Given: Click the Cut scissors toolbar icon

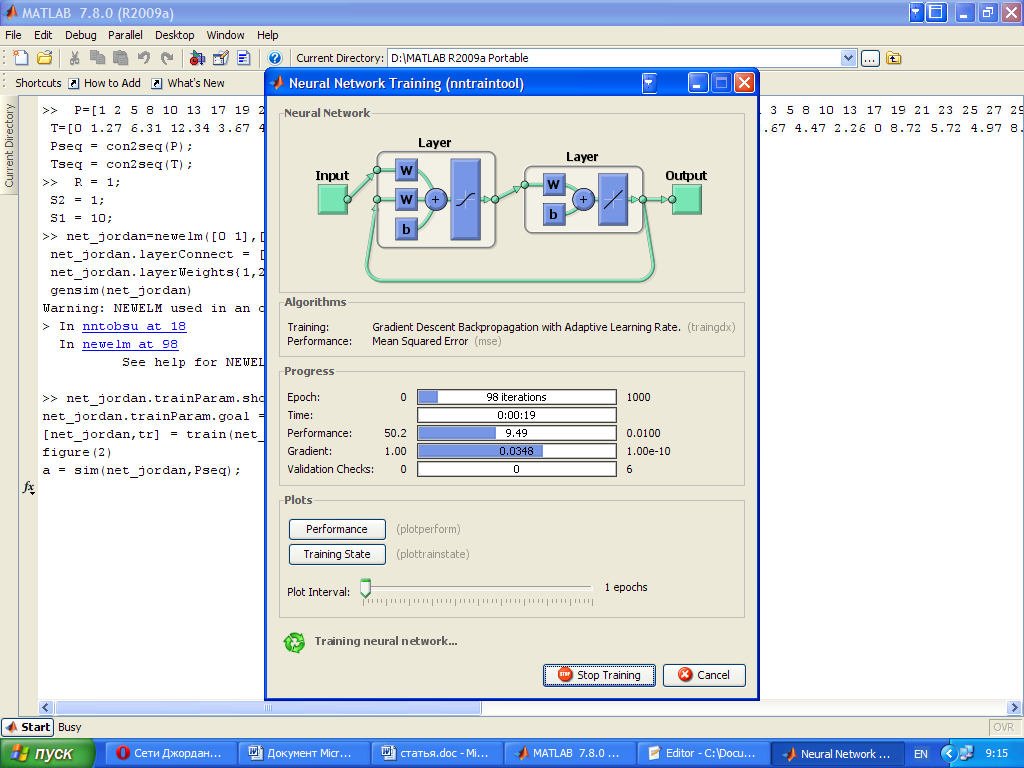Looking at the screenshot, I should point(74,57).
